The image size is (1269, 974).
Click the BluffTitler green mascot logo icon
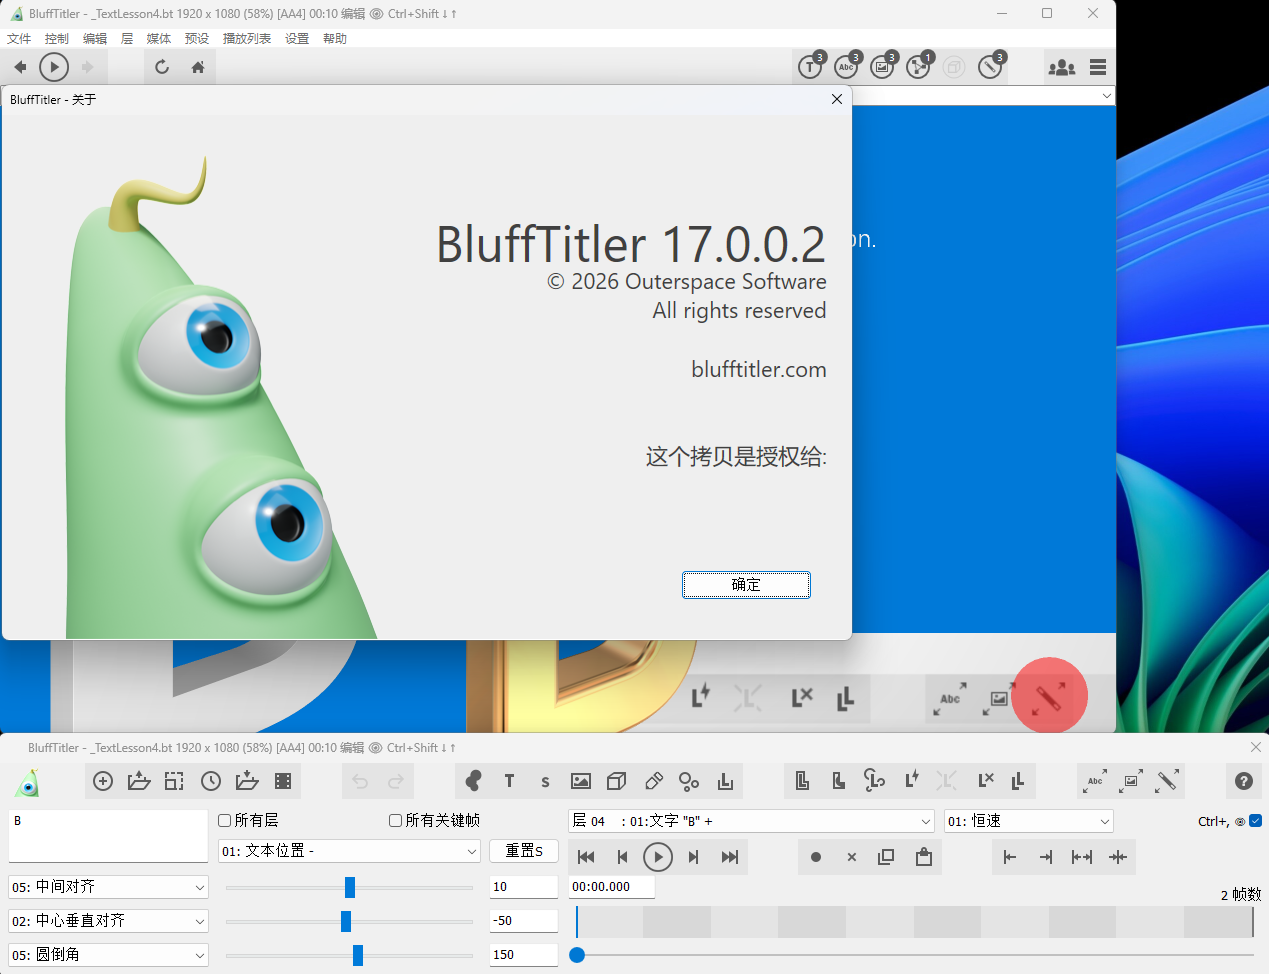pyautogui.click(x=28, y=782)
